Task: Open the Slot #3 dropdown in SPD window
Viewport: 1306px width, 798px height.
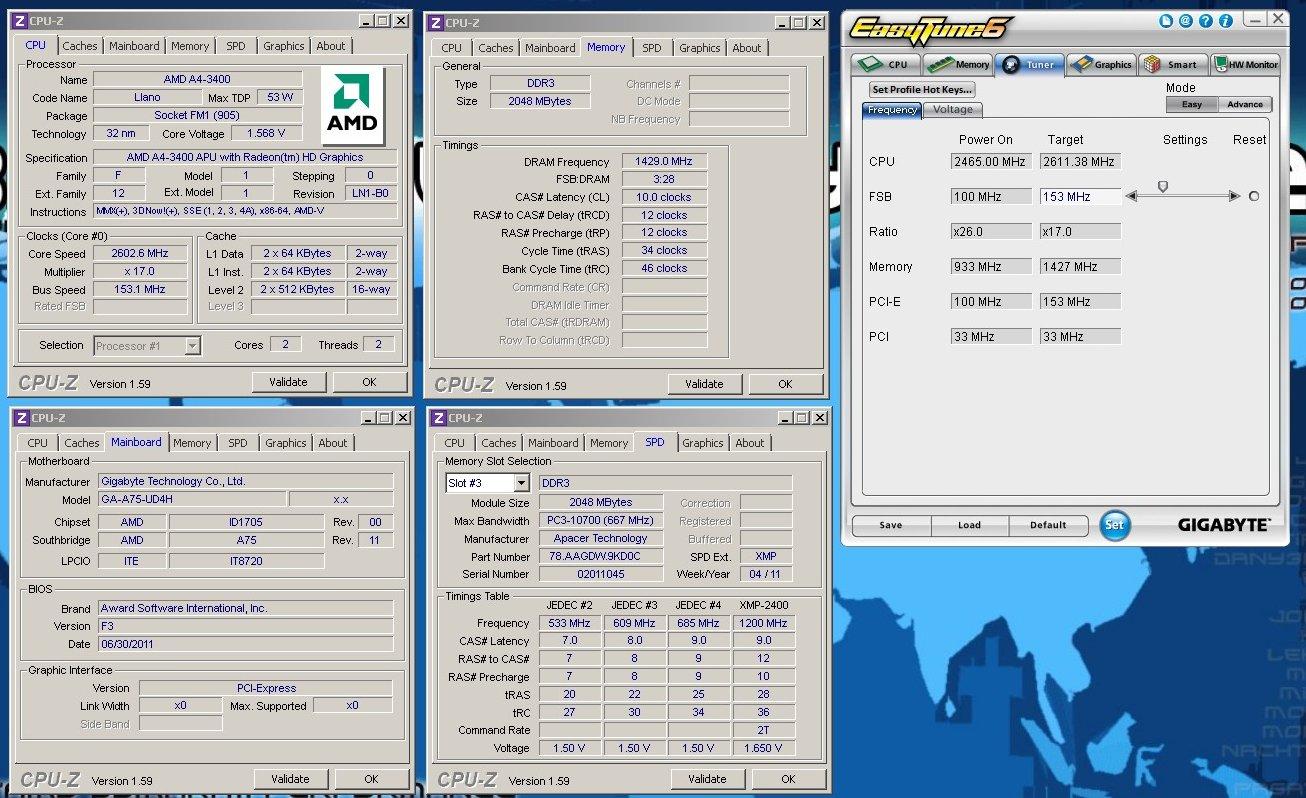Action: 521,484
